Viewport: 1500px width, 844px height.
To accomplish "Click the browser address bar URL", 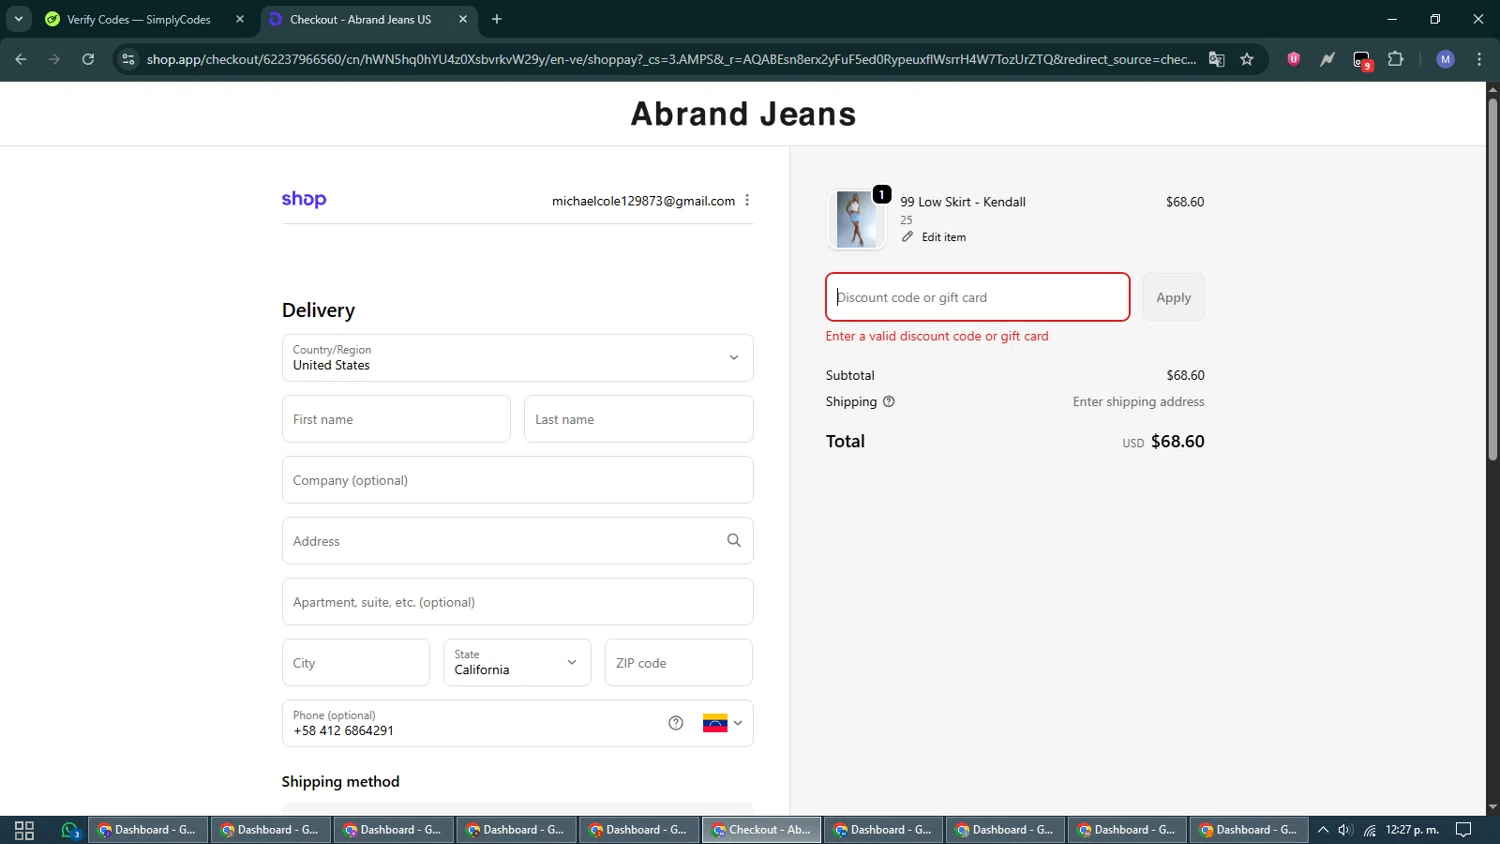I will 671,59.
